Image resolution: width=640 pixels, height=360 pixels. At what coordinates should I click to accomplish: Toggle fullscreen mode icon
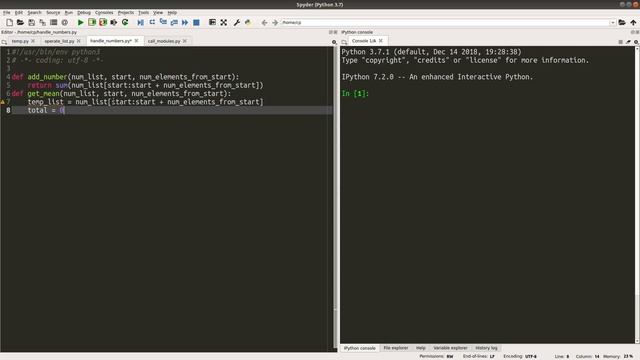pos(224,22)
